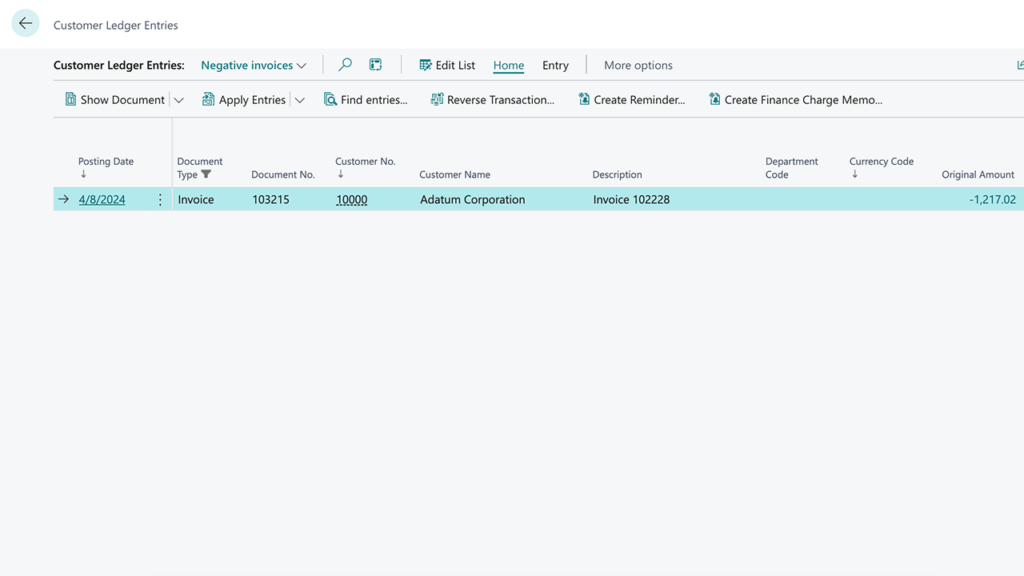Screen dimensions: 1024x576
Task: Open the search magnifier icon
Action: 344,64
